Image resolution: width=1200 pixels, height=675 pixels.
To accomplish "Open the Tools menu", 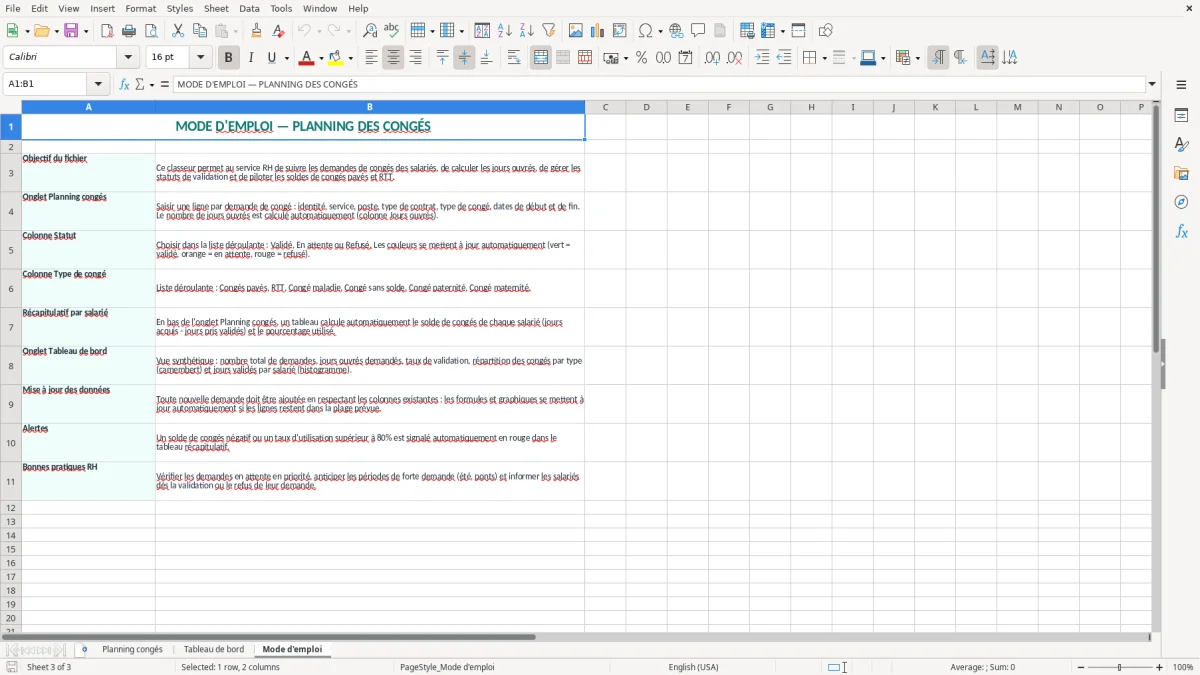I will pos(281,8).
